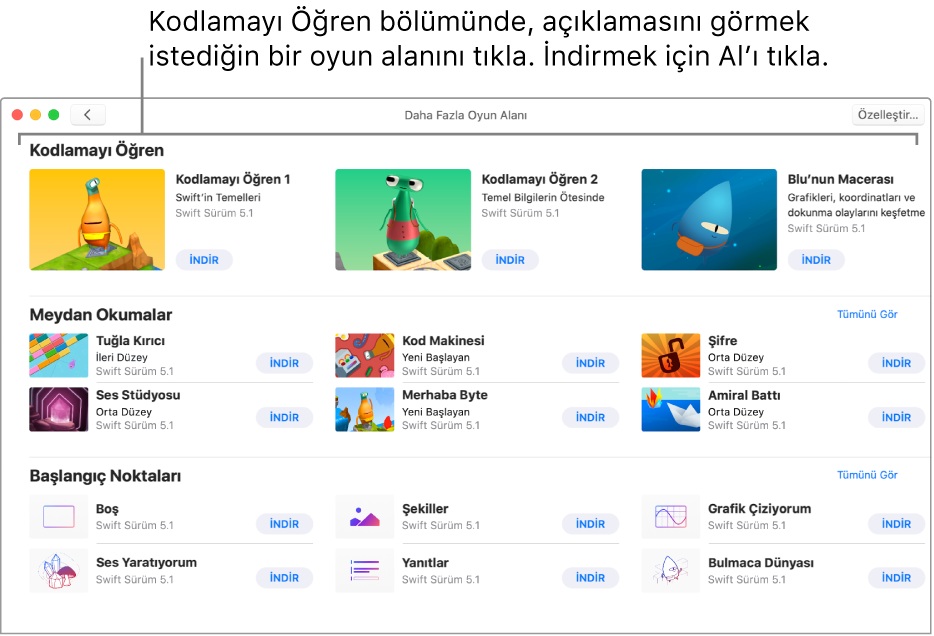Viewport: 934px width, 636px height.
Task: Open the Ses Stüdyosu icon
Action: (59, 409)
